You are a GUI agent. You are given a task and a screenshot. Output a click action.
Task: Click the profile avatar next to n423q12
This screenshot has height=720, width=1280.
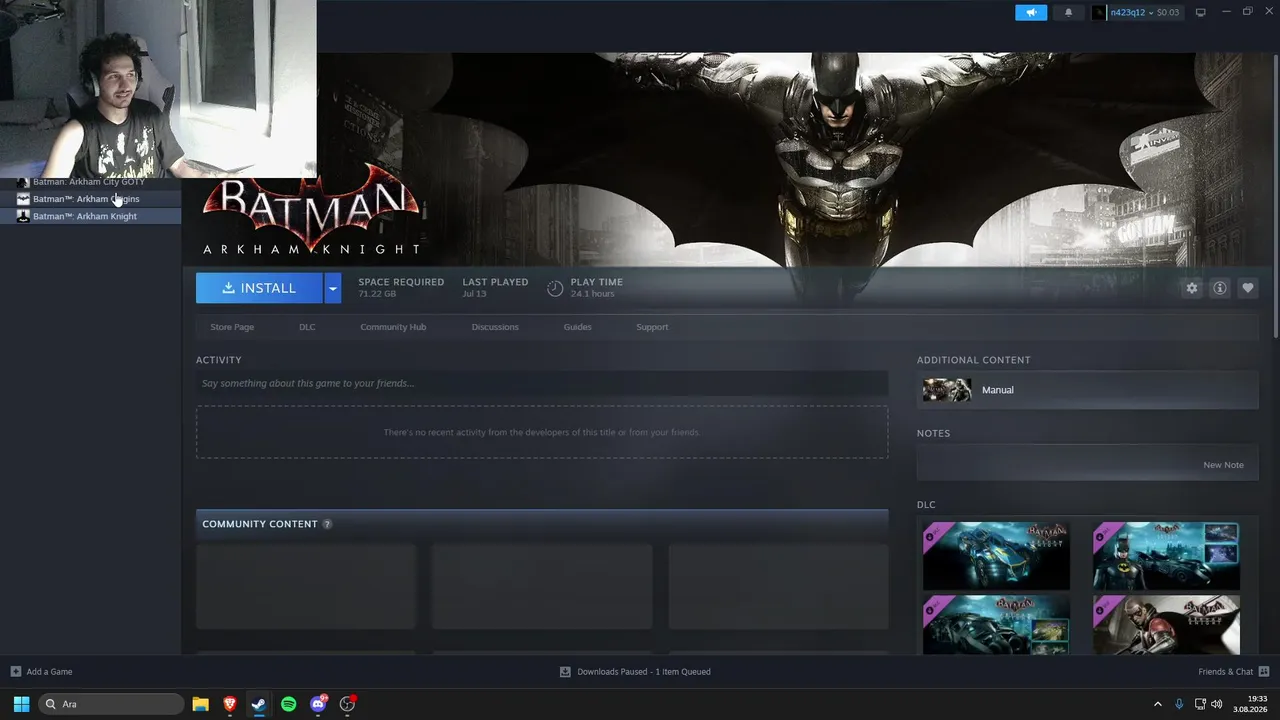coord(1099,12)
